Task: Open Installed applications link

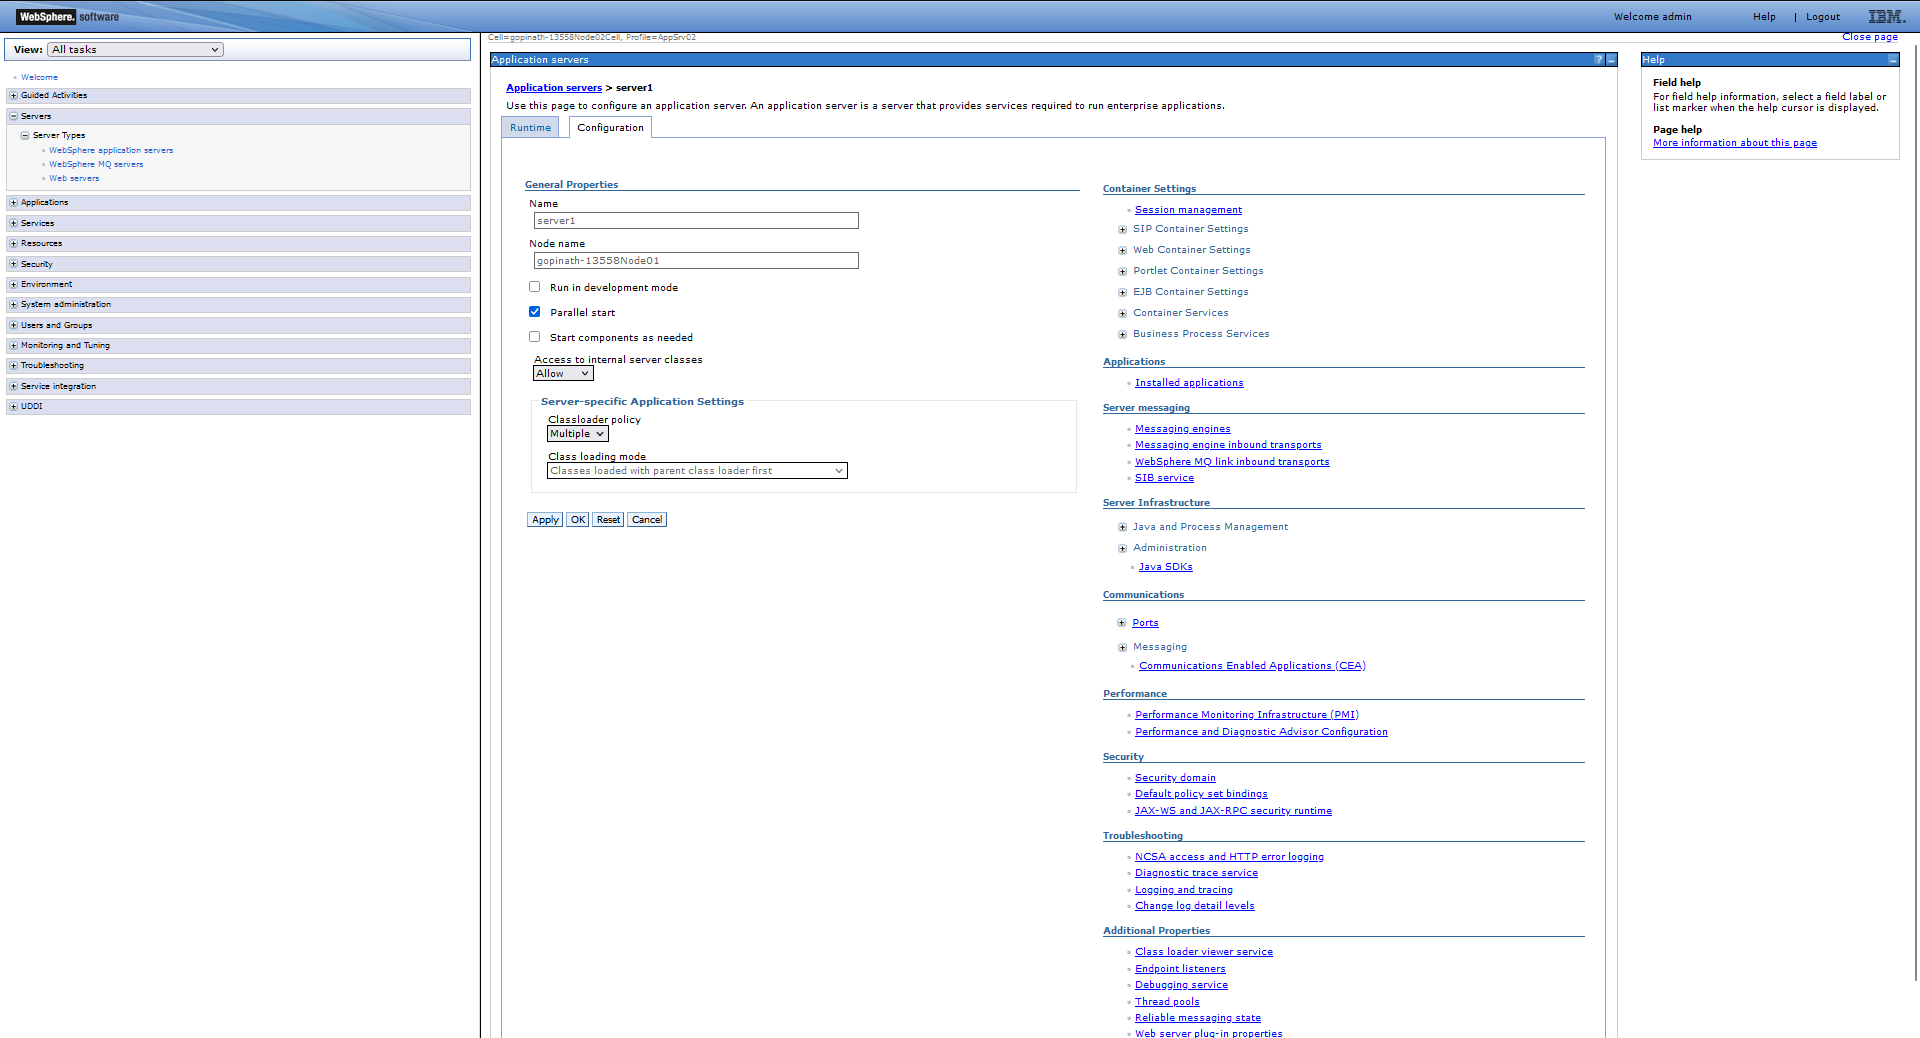Action: 1189,383
